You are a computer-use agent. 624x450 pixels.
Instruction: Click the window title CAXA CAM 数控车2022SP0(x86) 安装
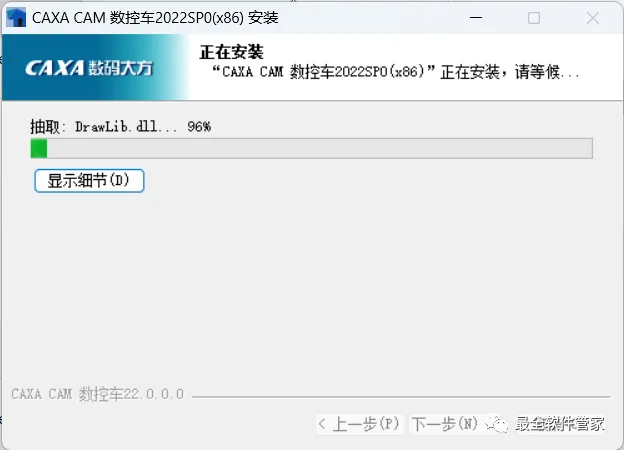[x=155, y=18]
